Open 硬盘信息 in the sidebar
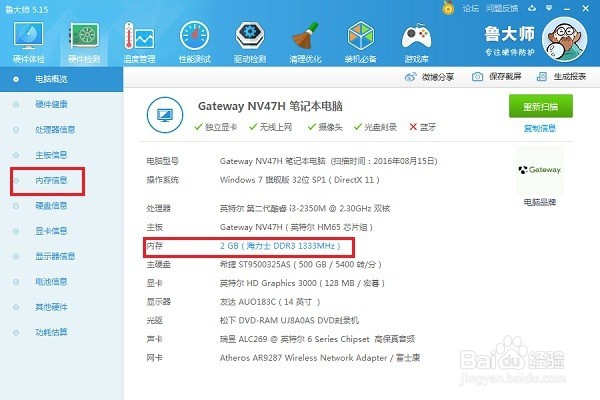 pos(51,206)
